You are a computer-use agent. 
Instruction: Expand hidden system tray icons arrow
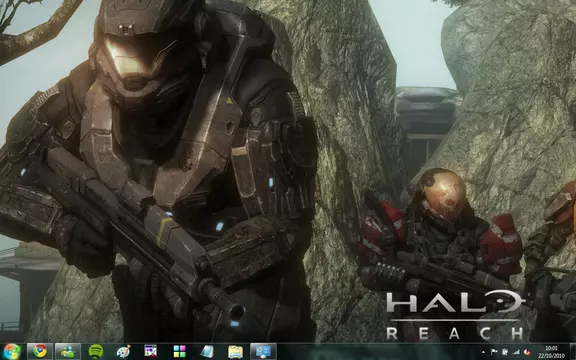pyautogui.click(x=483, y=352)
